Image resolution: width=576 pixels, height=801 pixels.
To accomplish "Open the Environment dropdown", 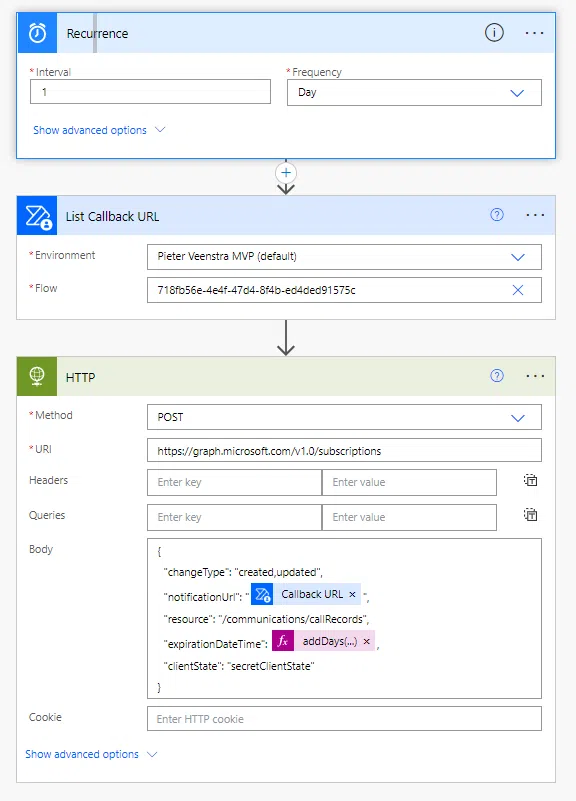I will click(x=344, y=256).
